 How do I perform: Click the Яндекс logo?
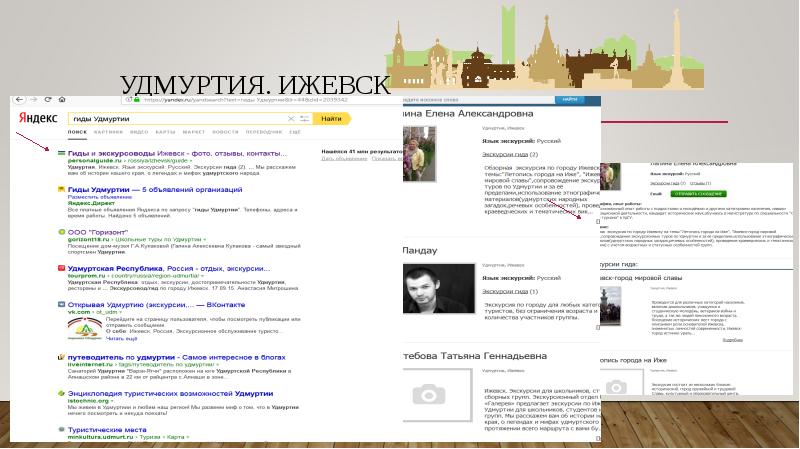(x=38, y=118)
